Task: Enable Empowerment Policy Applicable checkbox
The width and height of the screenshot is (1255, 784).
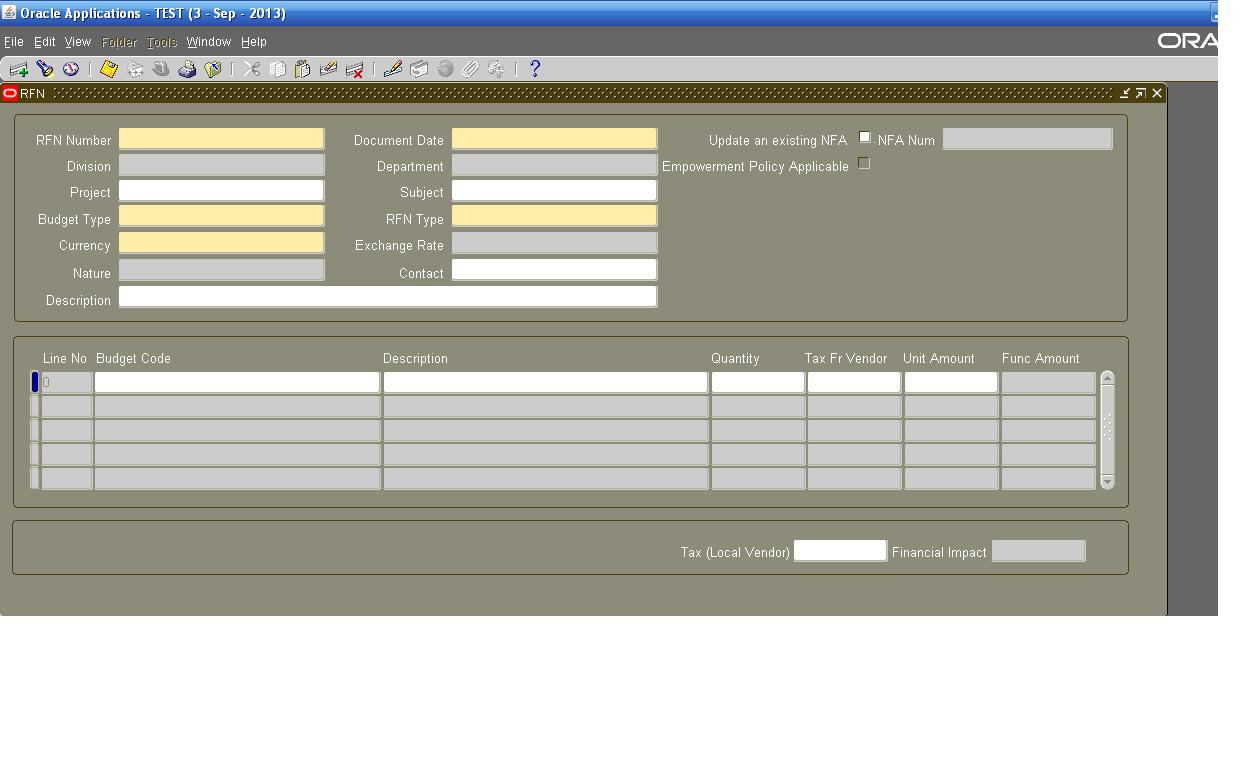Action: [865, 164]
